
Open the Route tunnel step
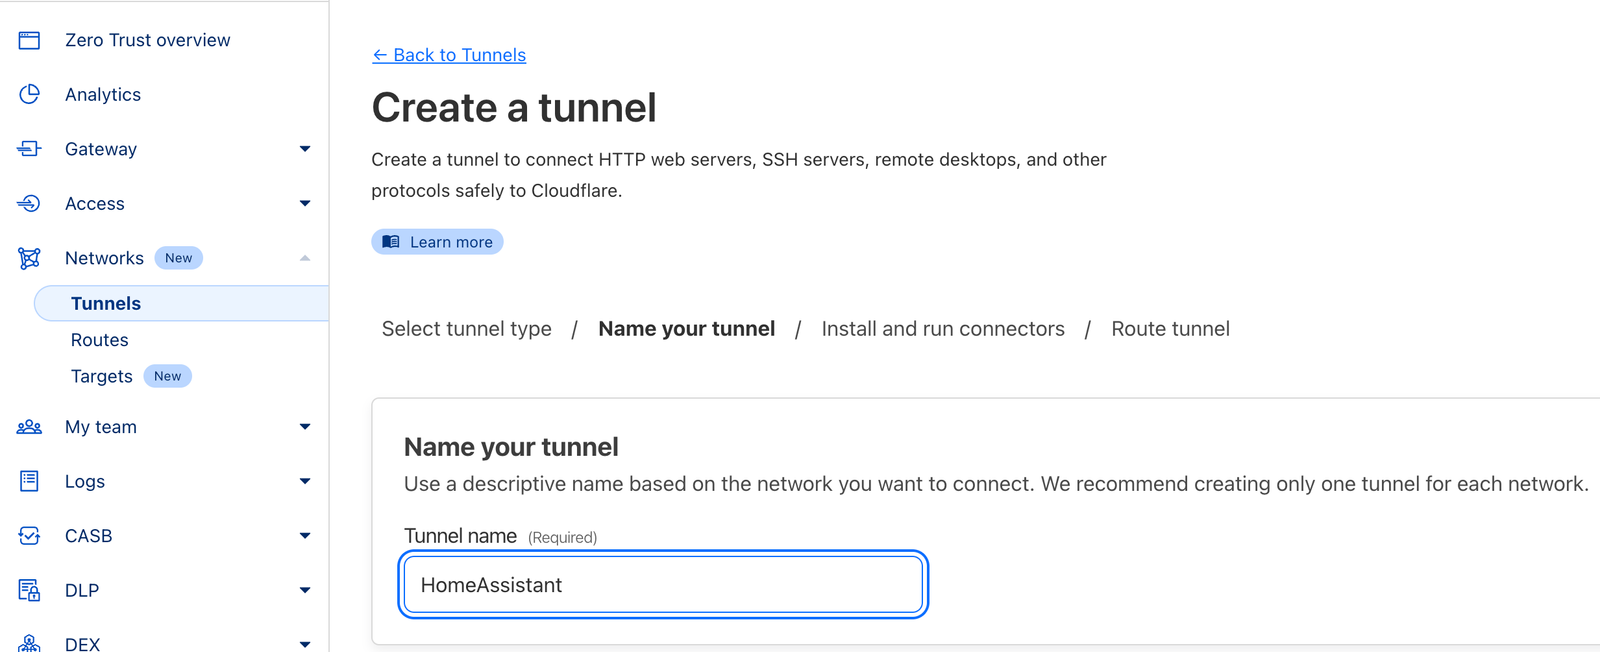[x=1170, y=328]
